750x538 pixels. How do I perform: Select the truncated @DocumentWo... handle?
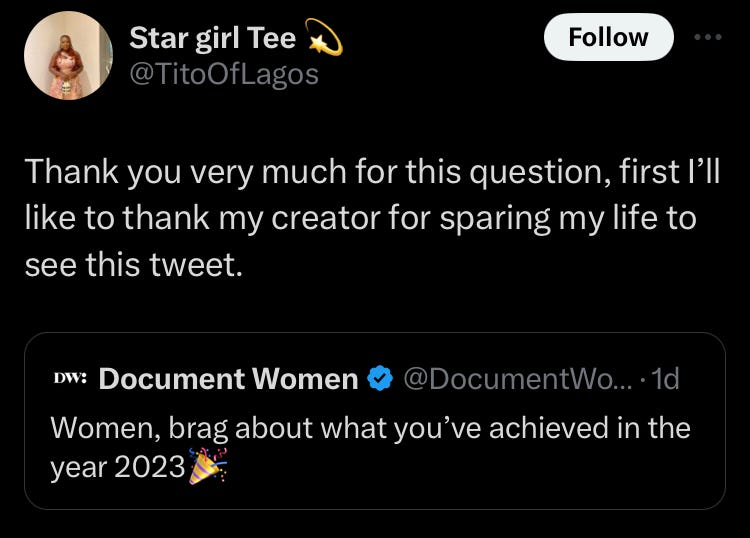(x=518, y=379)
